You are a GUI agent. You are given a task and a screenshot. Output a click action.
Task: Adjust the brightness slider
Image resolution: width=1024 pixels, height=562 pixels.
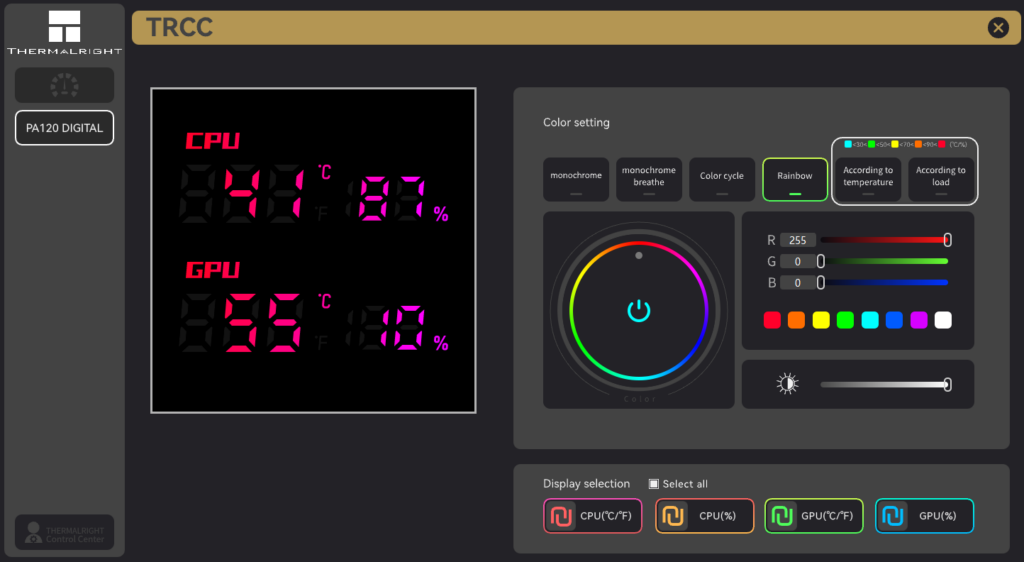point(884,384)
